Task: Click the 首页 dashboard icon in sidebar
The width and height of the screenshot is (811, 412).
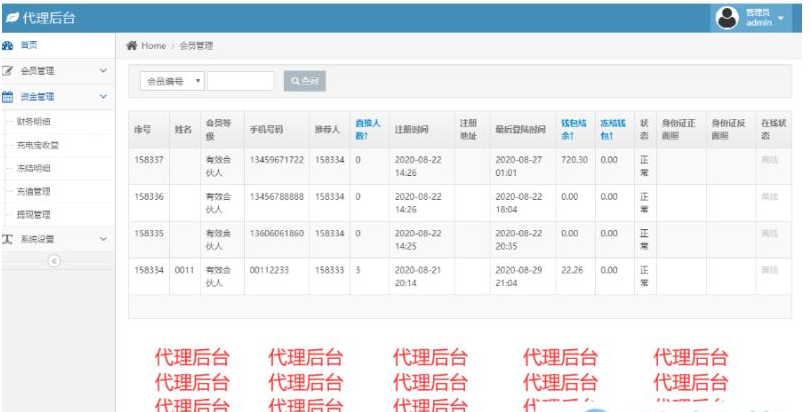Action: tap(8, 46)
